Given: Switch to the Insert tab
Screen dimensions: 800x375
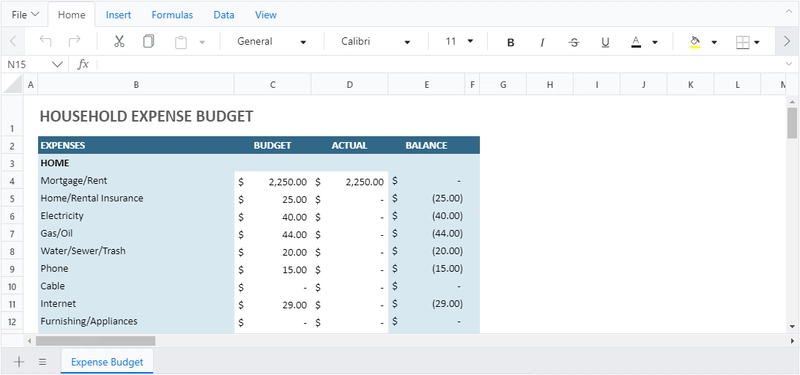Looking at the screenshot, I should (x=118, y=15).
